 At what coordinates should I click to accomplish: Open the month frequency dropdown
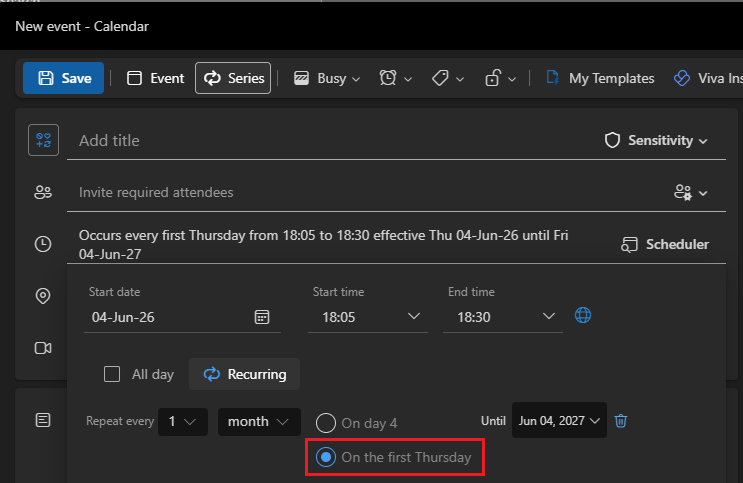(259, 421)
